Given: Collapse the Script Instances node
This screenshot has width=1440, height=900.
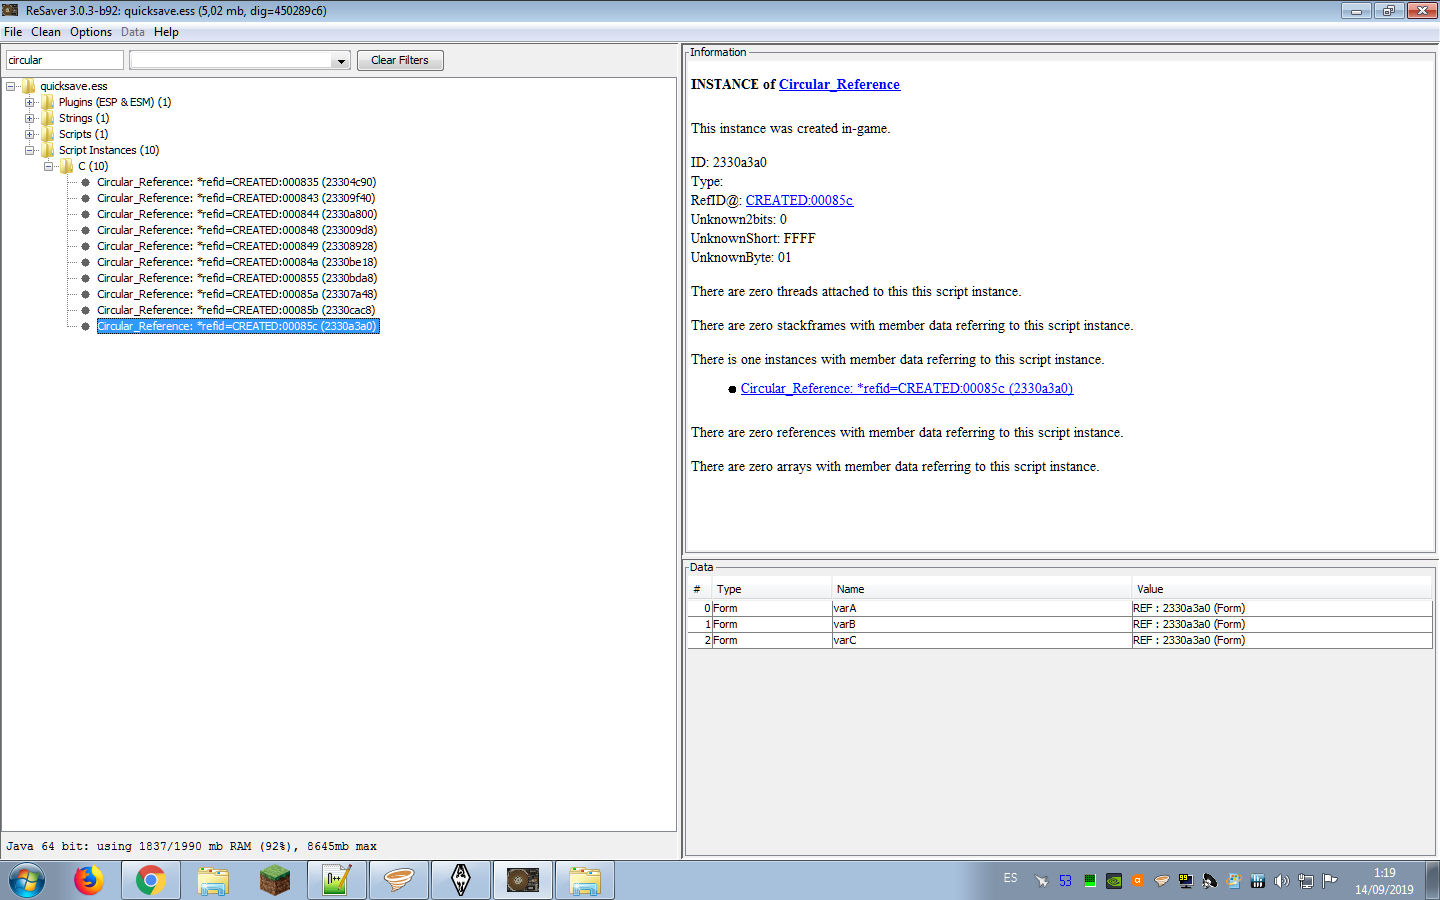Looking at the screenshot, I should pyautogui.click(x=30, y=150).
